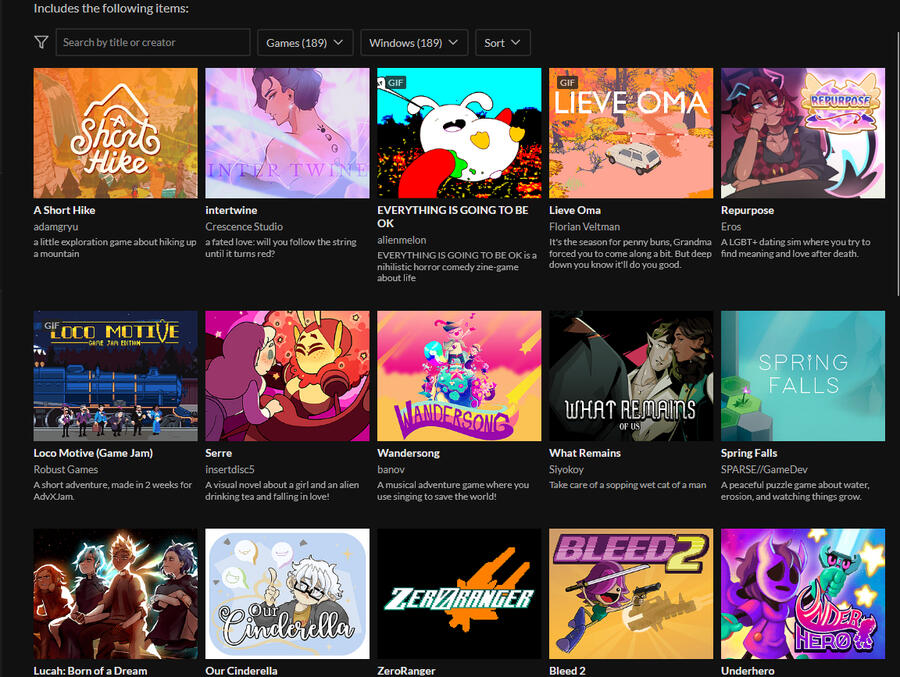The image size is (900, 677).
Task: Click the Spring Falls cover thumbnail
Action: 803,376
